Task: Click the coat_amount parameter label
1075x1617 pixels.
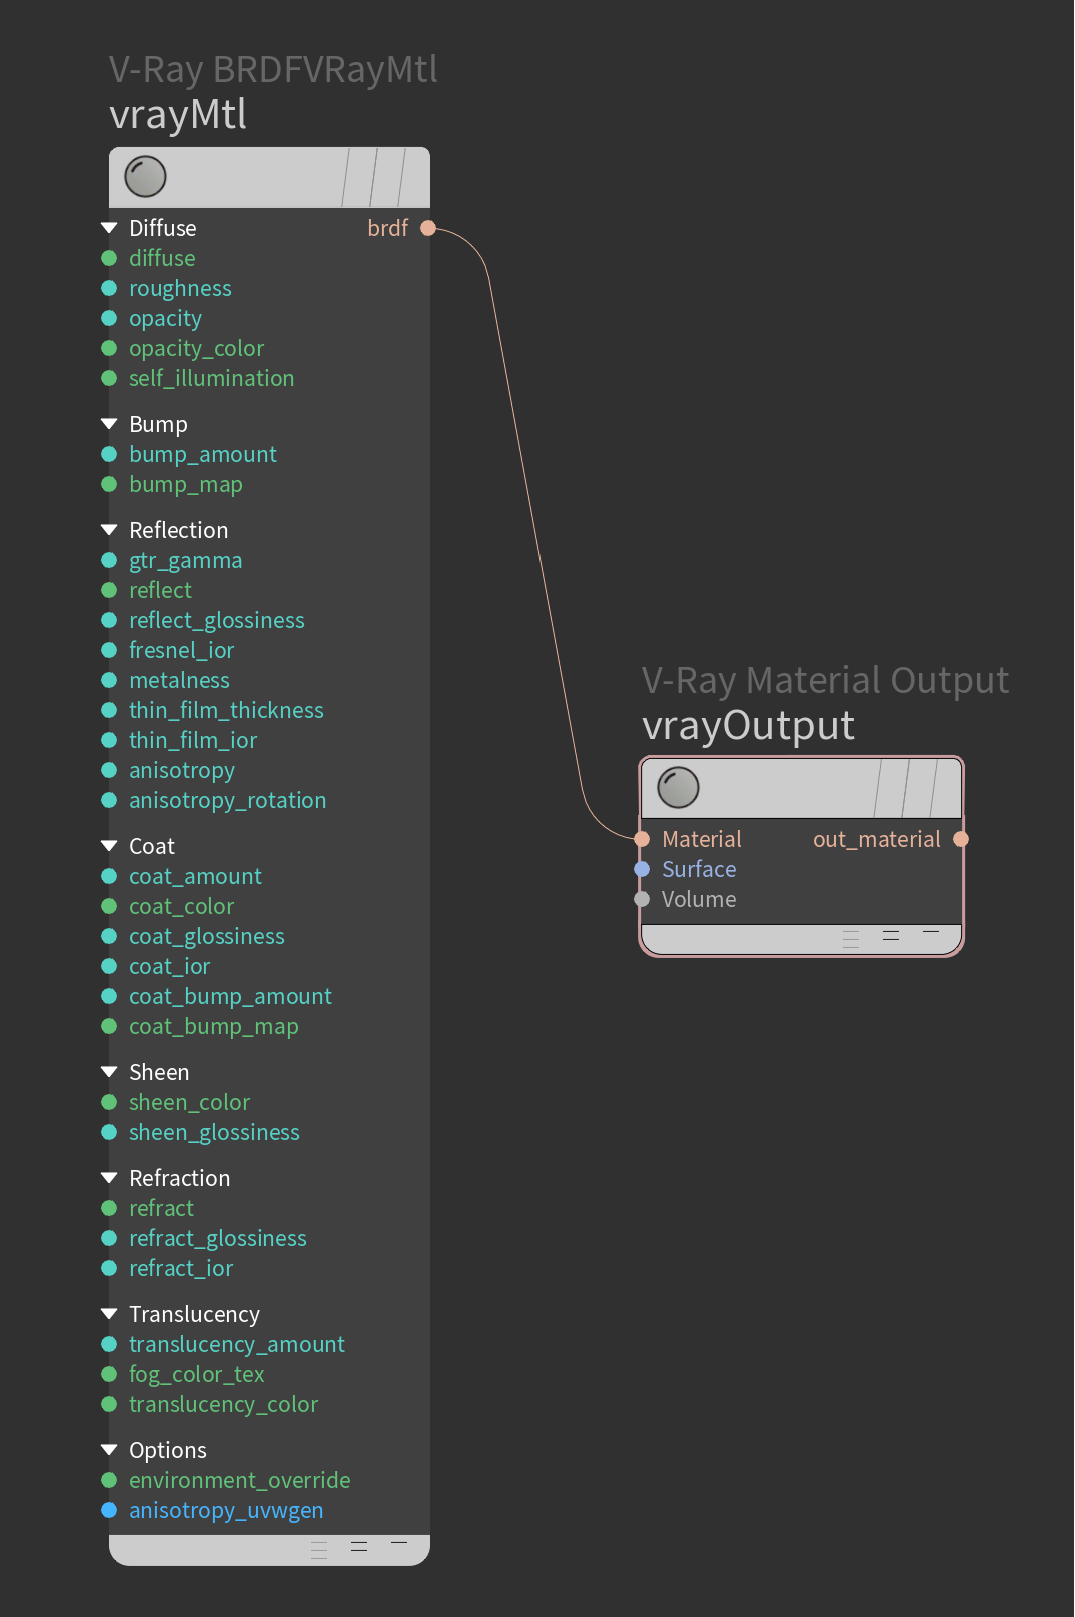Action: 196,876
